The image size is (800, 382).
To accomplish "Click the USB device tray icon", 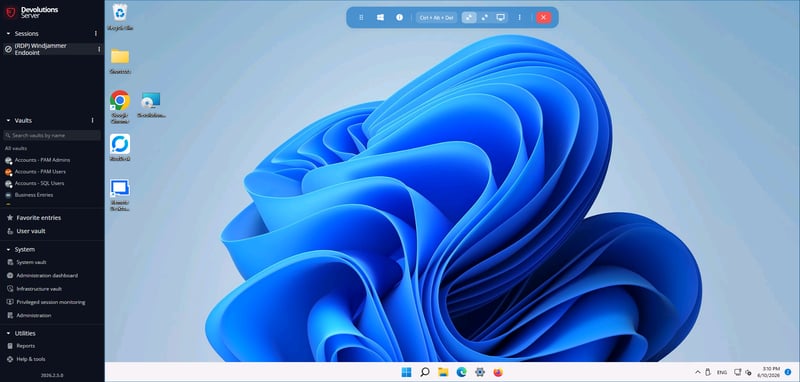I will (x=708, y=372).
